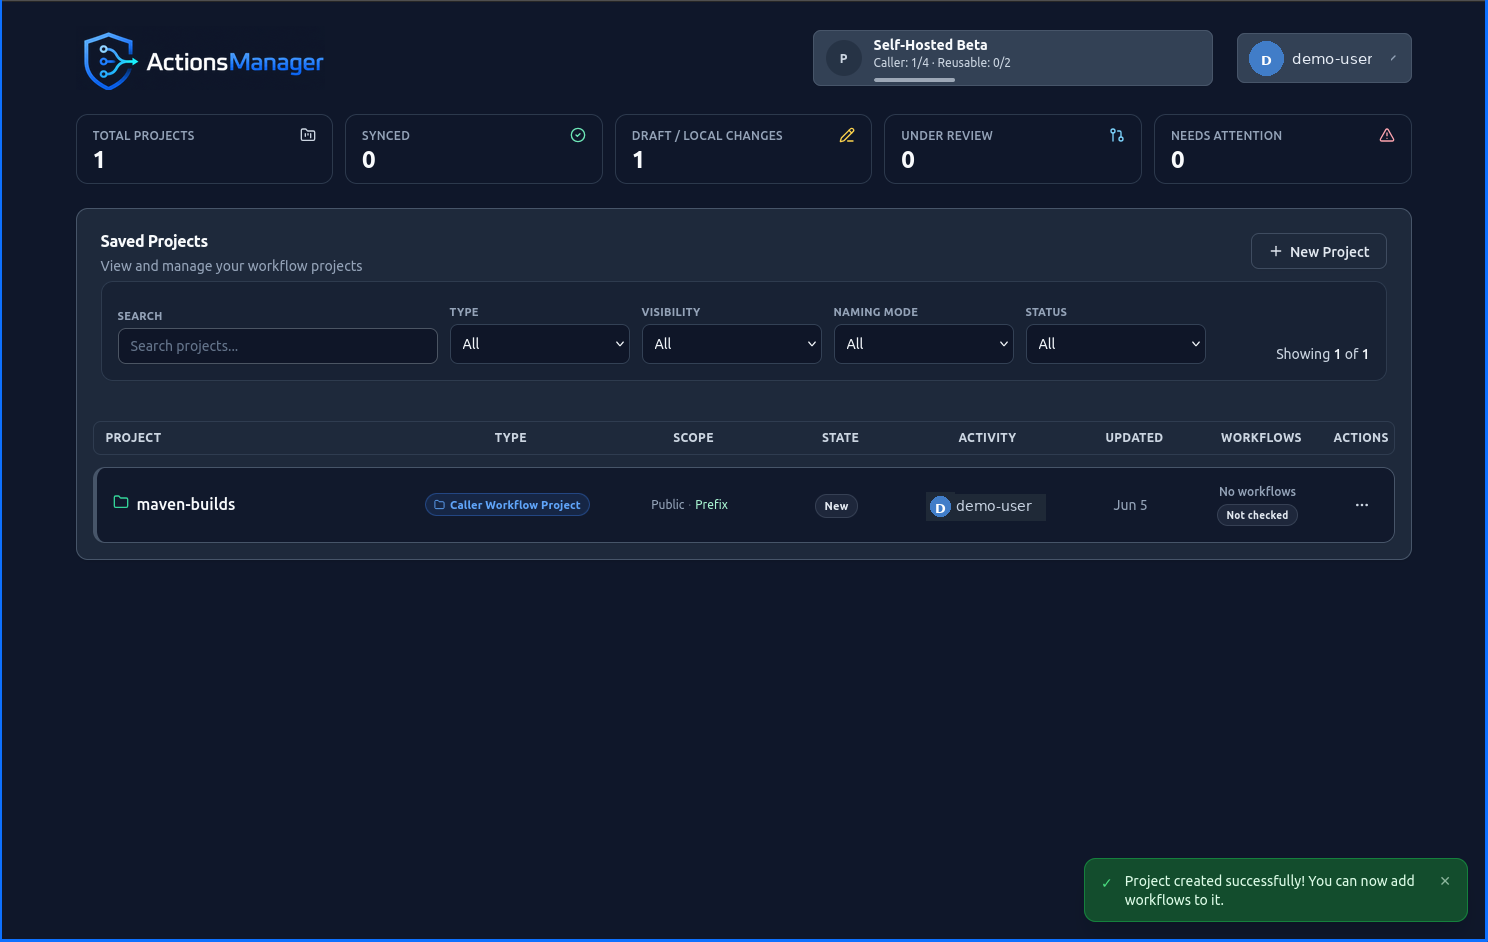
Task: Click the Not checked workflow badge
Action: pos(1257,515)
